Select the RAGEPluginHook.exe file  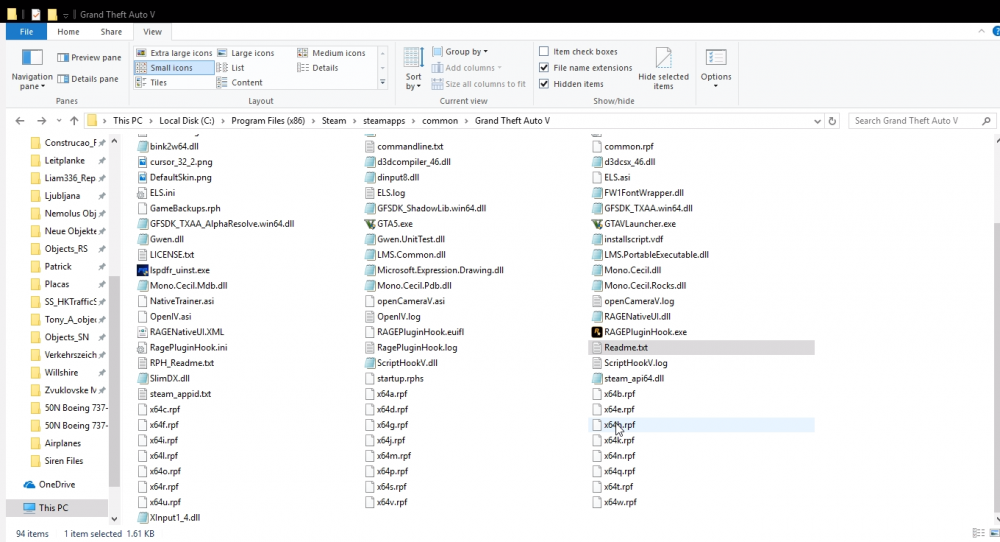640,332
